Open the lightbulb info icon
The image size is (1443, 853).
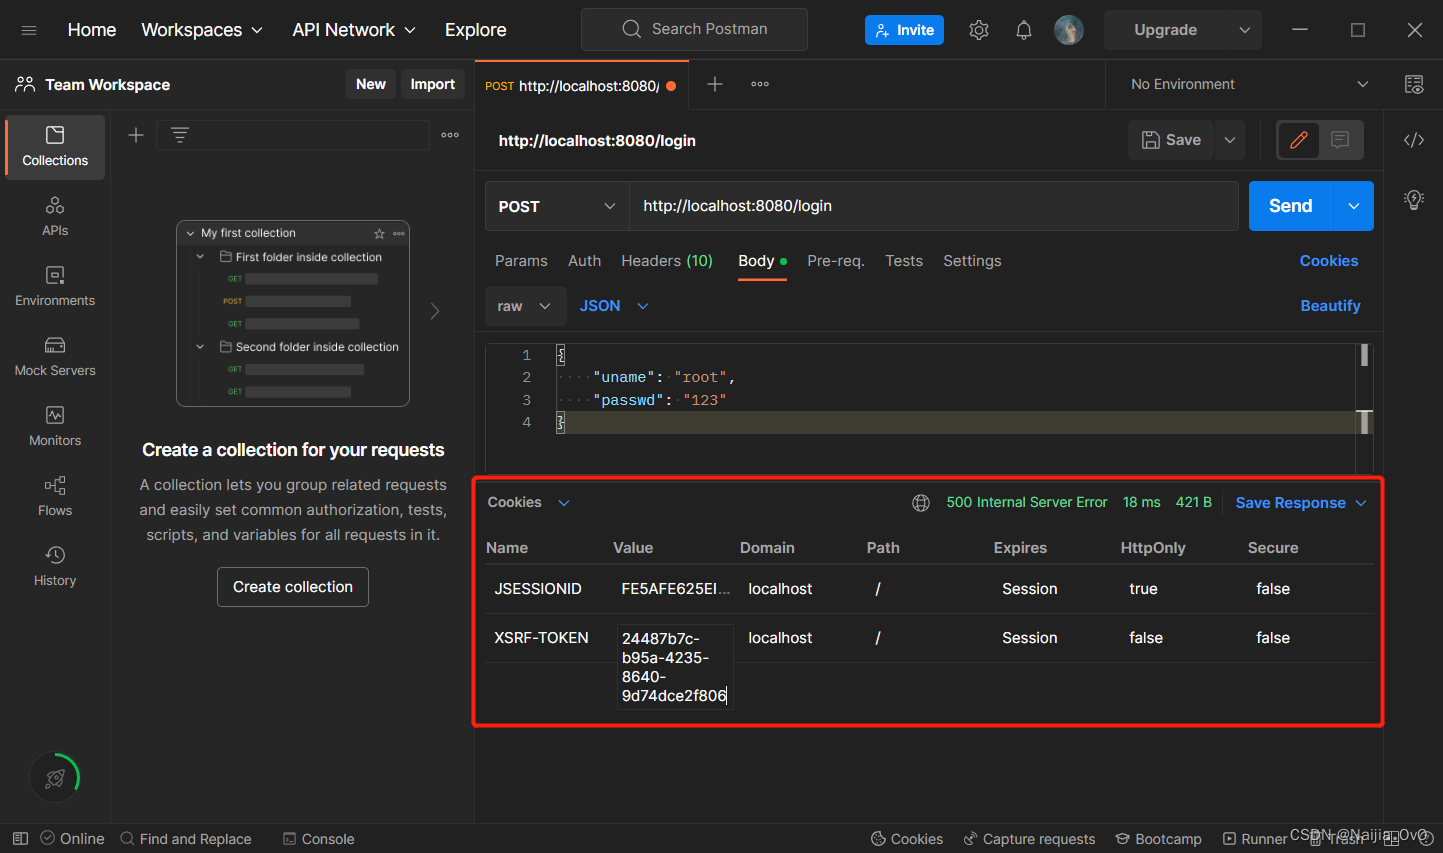coord(1414,199)
